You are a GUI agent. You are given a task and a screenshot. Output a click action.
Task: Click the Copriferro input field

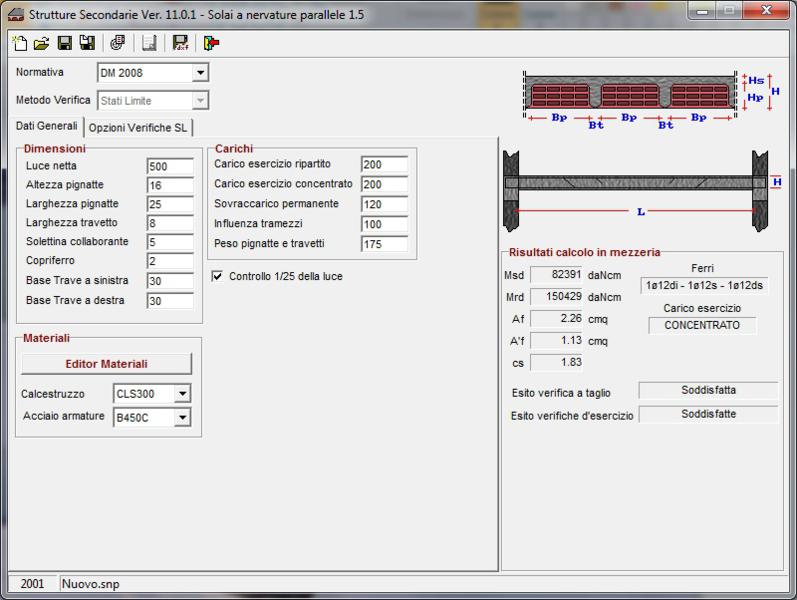[170, 261]
